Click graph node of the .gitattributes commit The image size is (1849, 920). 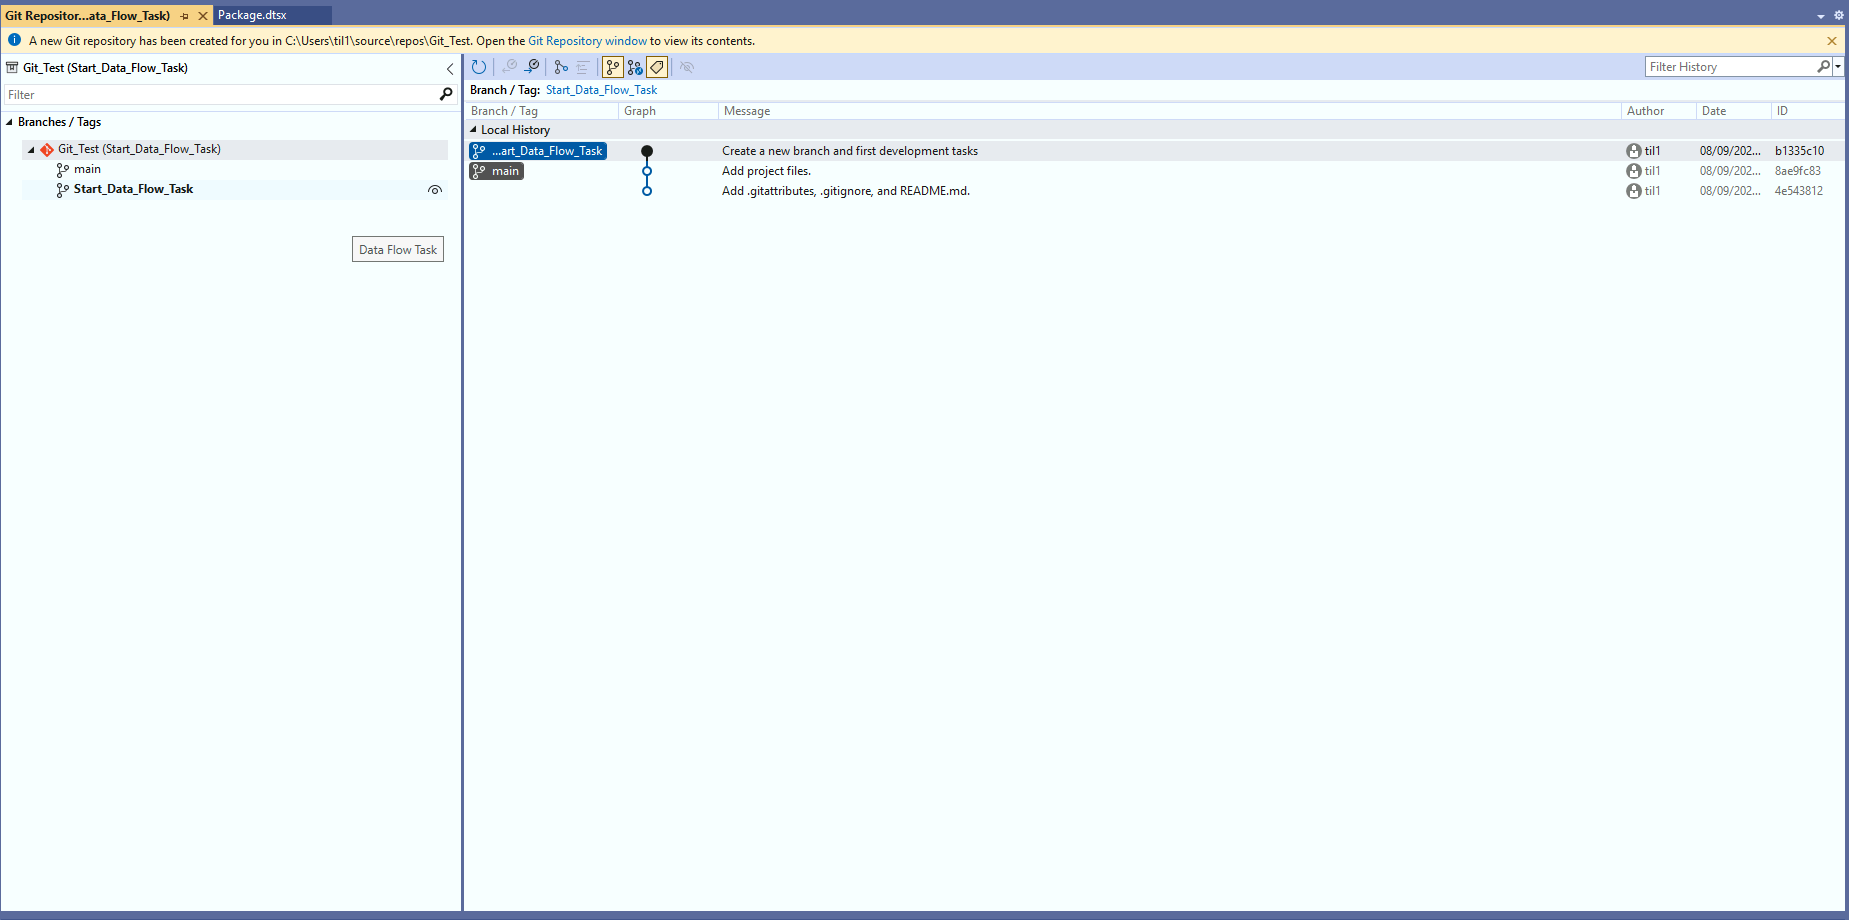pos(647,191)
